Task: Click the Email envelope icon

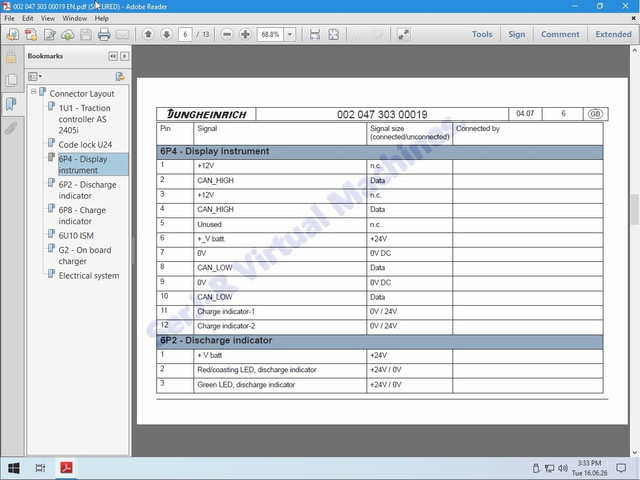Action: (122, 34)
